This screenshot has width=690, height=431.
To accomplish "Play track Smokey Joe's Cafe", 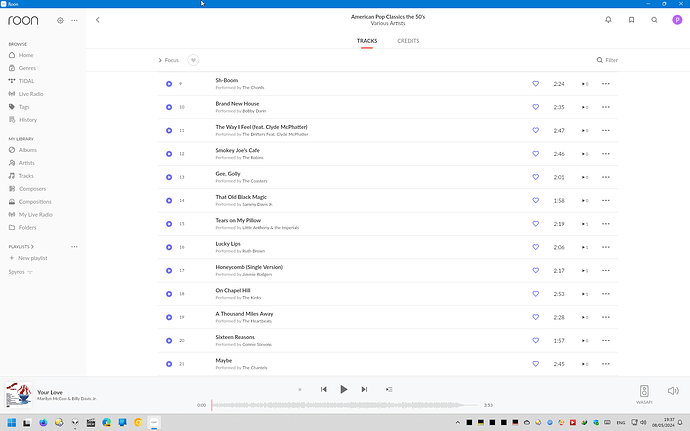I will point(169,154).
